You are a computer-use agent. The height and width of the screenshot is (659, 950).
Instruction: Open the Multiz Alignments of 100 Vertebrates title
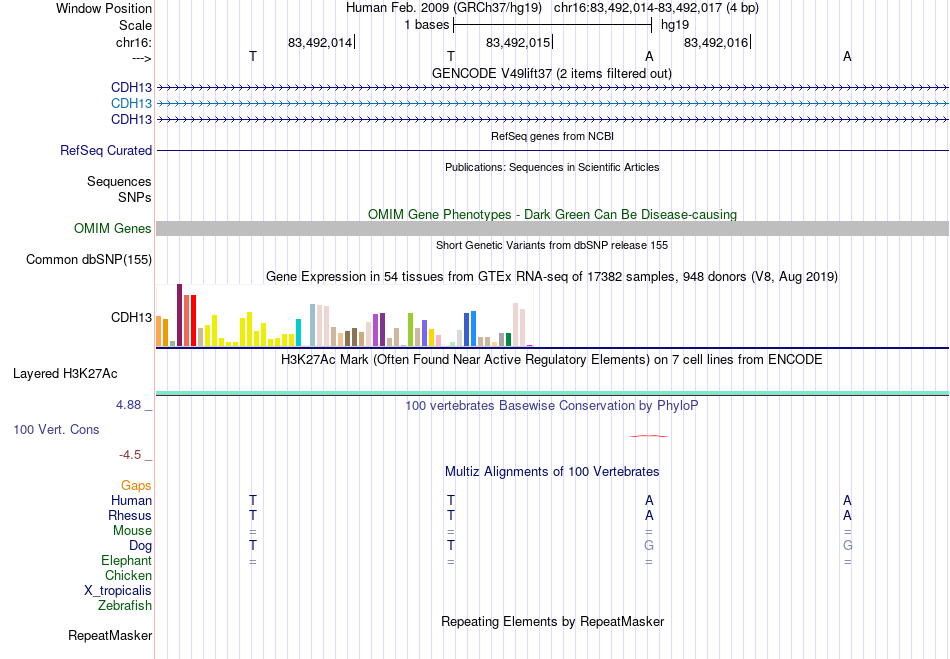552,472
